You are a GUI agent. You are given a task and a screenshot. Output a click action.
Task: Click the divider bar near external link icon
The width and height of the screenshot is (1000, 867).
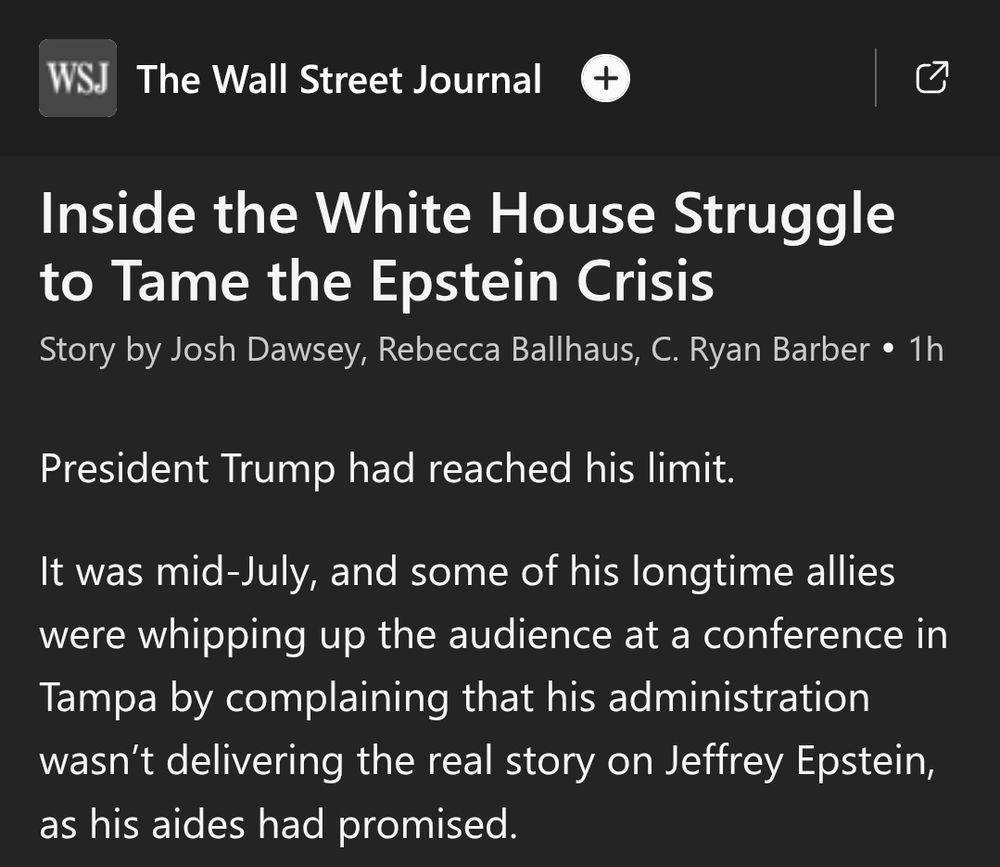click(x=874, y=76)
